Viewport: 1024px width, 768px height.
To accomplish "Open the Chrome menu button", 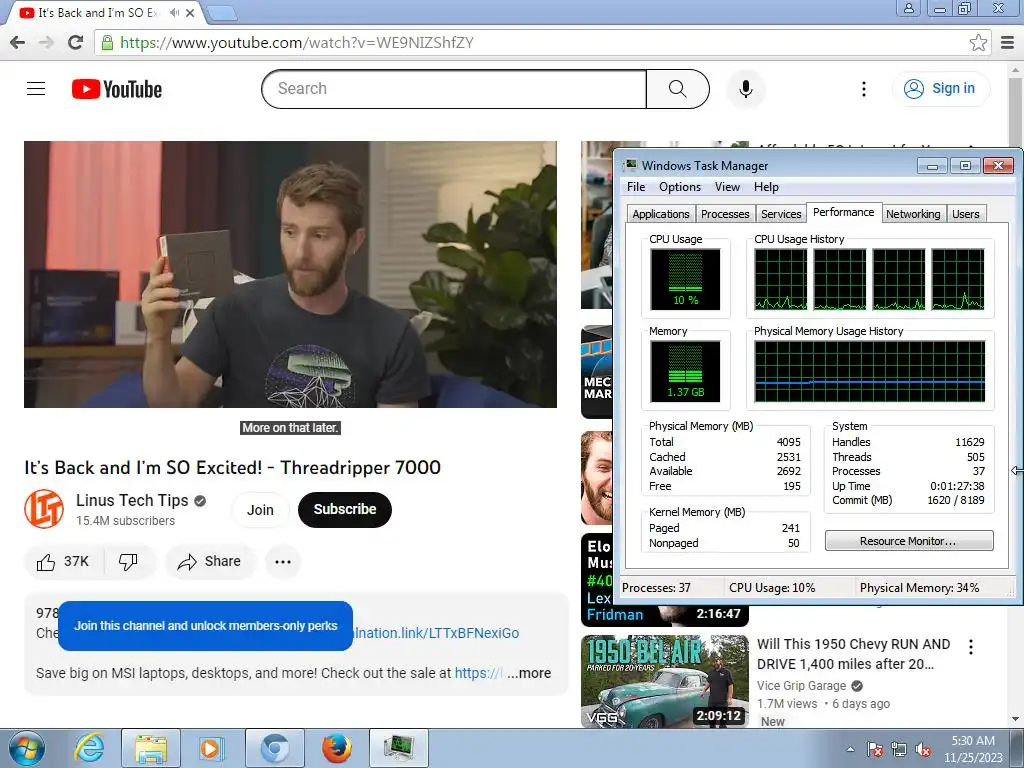I will pos(1008,43).
